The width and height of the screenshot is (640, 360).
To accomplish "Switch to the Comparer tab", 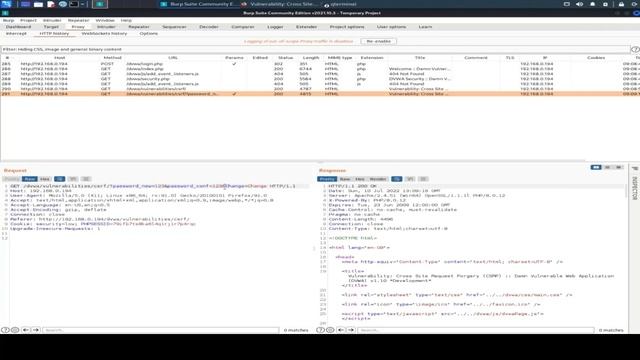I will click(243, 27).
